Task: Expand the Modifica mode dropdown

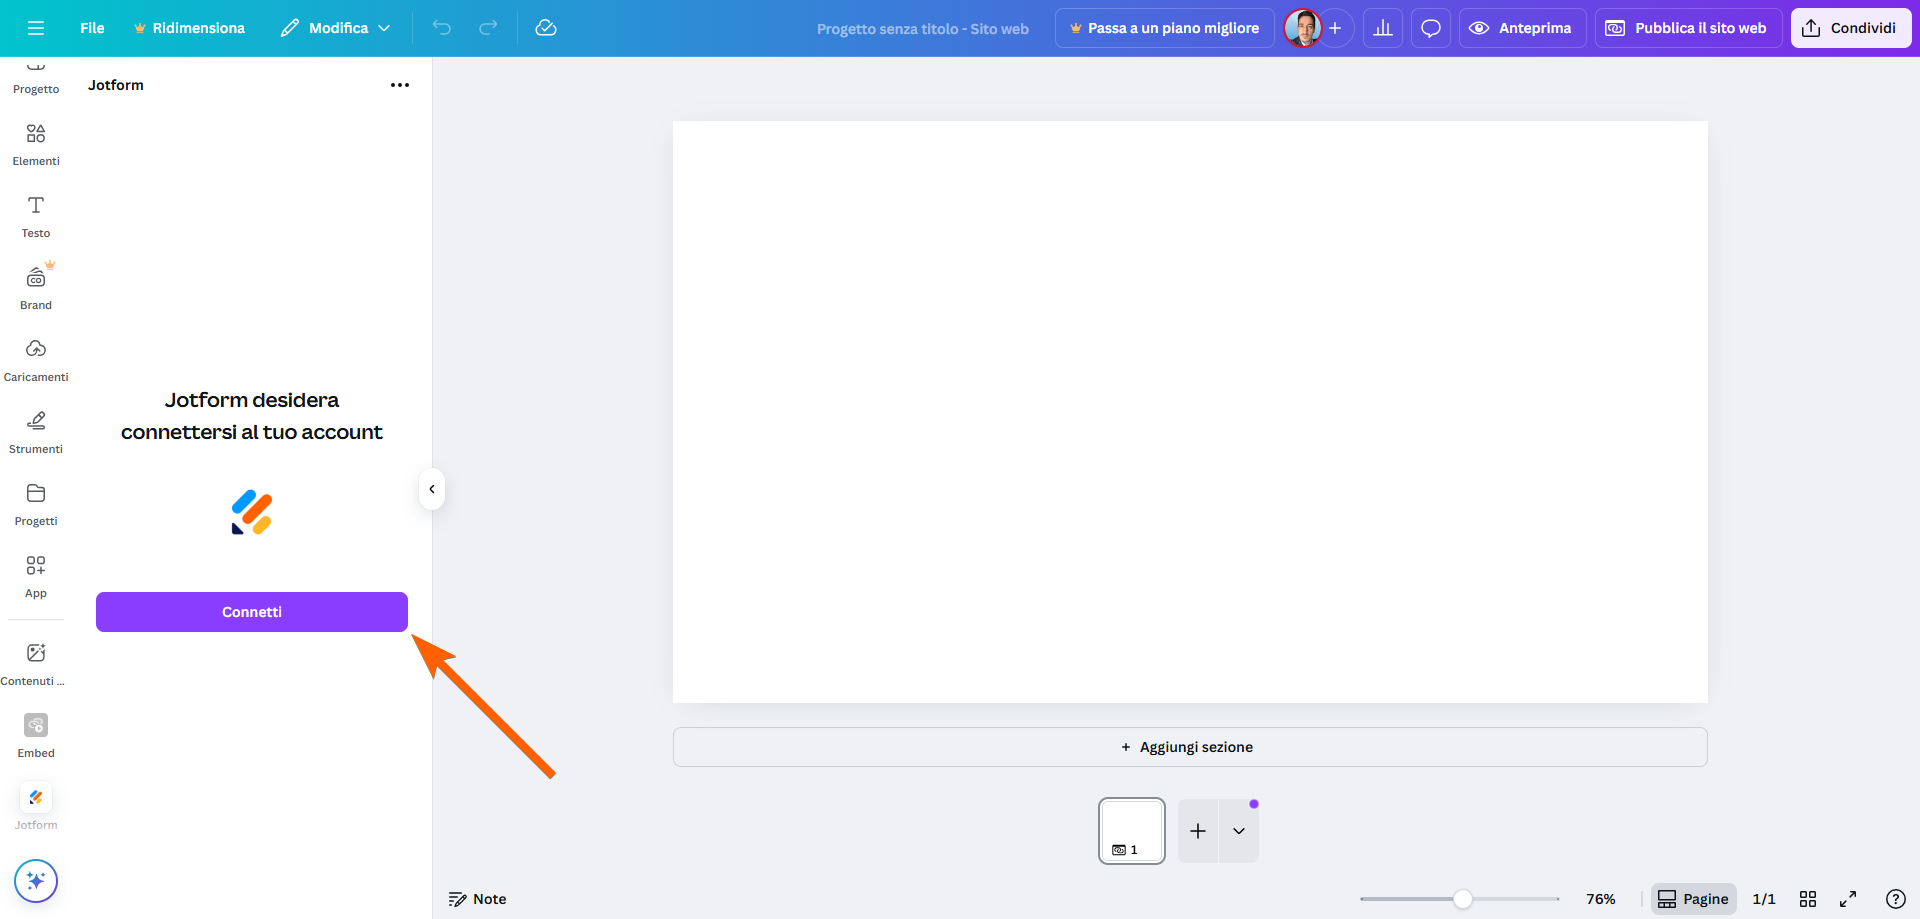Action: point(335,28)
